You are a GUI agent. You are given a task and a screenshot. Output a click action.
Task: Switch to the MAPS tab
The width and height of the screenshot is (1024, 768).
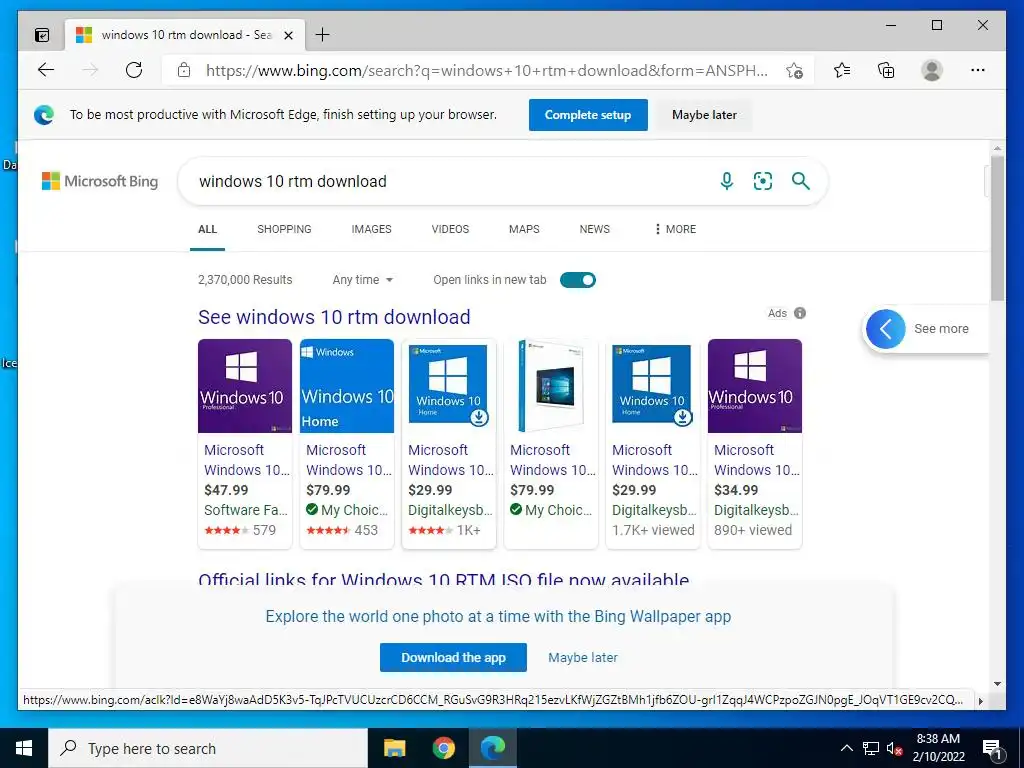coord(524,229)
